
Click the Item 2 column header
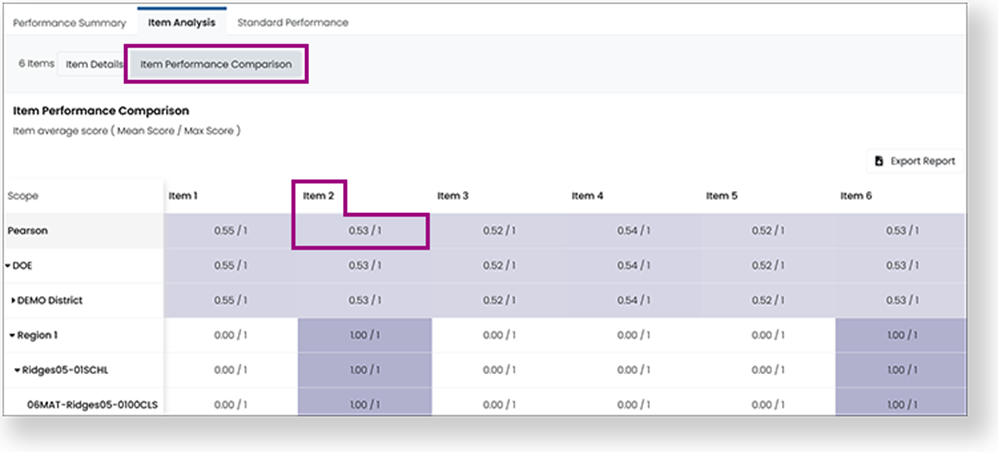(319, 196)
